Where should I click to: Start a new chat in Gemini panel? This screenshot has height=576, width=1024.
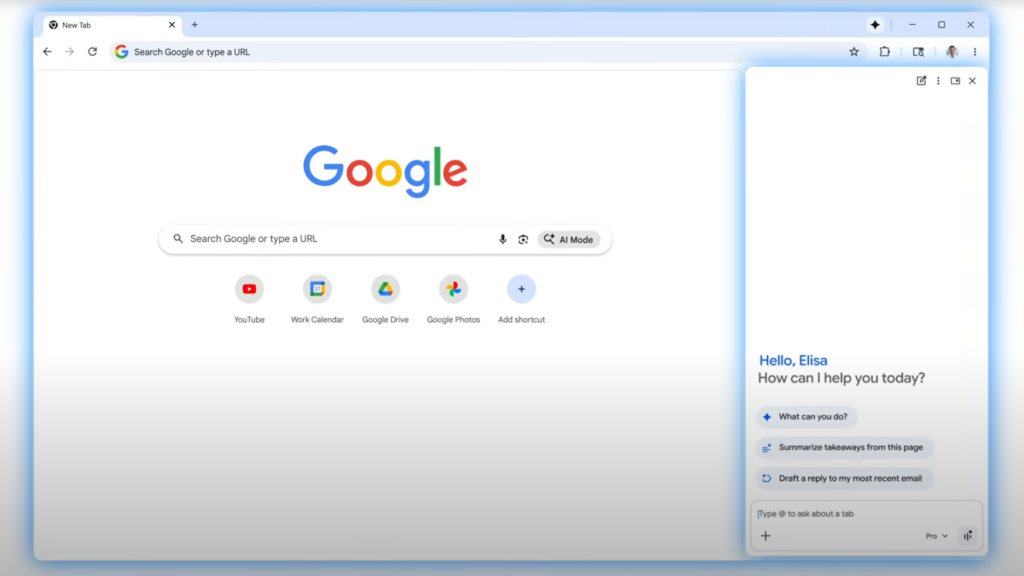pyautogui.click(x=921, y=81)
